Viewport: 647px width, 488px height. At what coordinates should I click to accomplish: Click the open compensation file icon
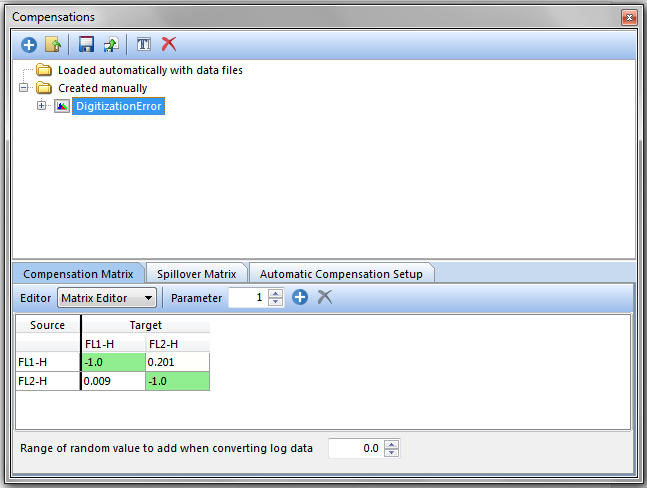pyautogui.click(x=53, y=44)
